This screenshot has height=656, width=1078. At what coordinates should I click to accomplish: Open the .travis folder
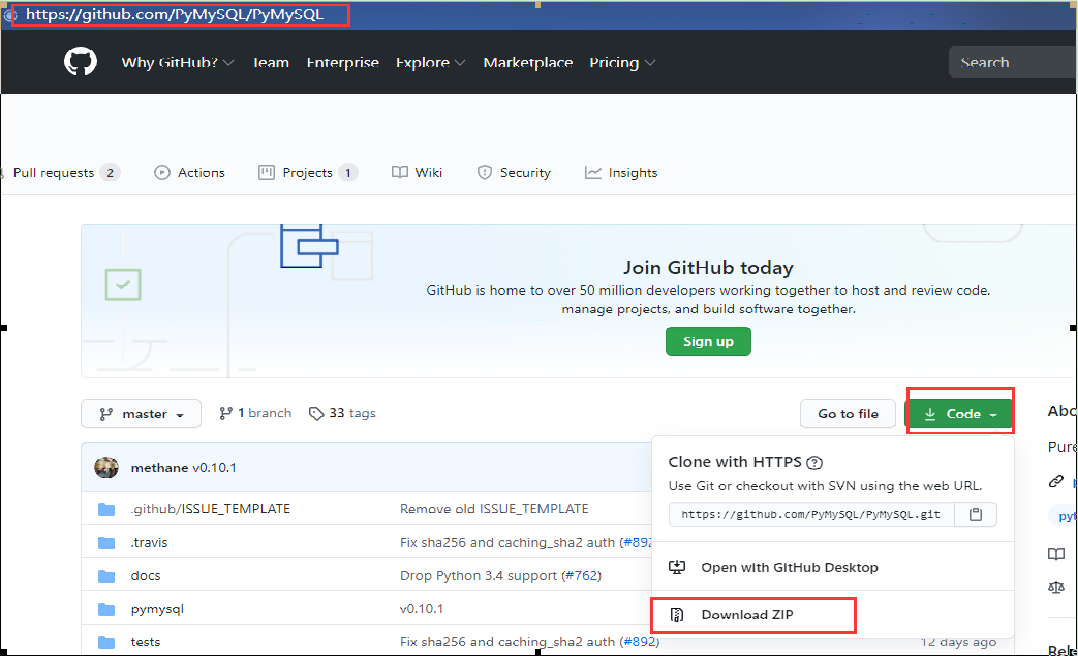(x=149, y=543)
